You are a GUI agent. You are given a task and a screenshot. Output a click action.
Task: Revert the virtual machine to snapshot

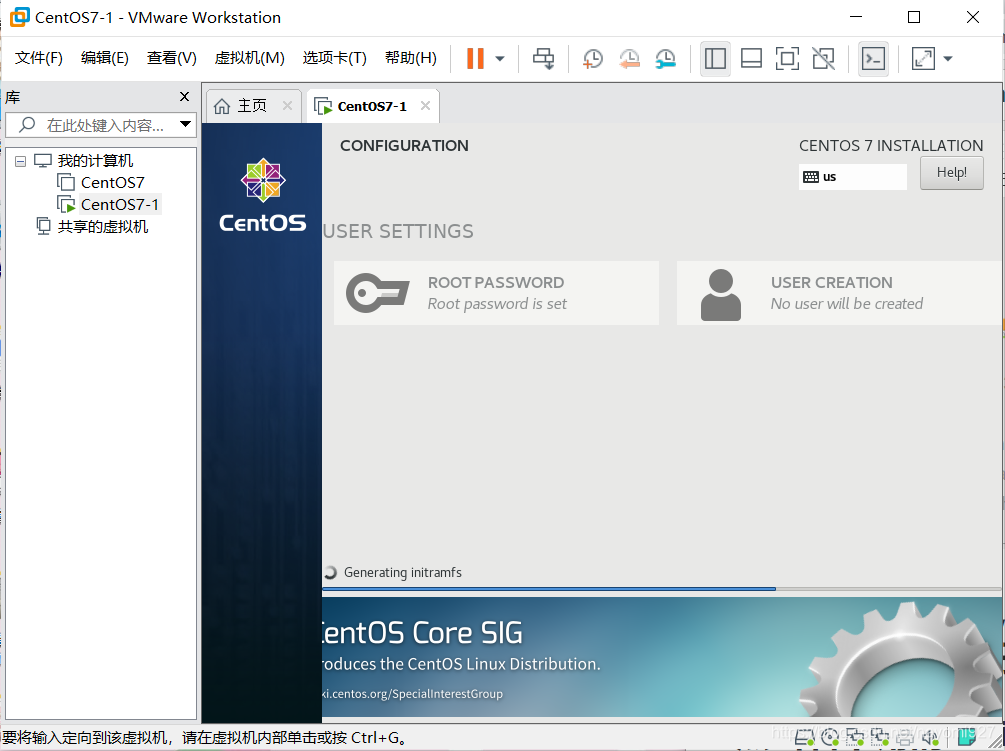tap(629, 58)
